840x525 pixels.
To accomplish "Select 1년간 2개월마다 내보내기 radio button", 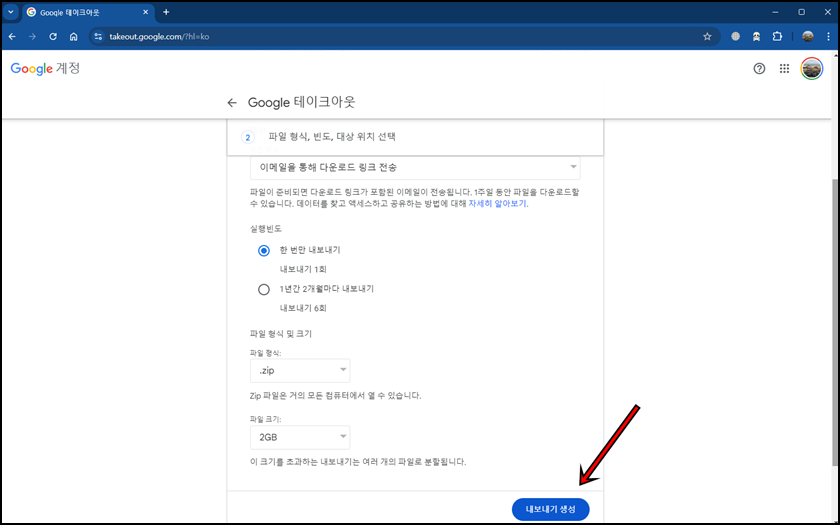I will click(264, 289).
